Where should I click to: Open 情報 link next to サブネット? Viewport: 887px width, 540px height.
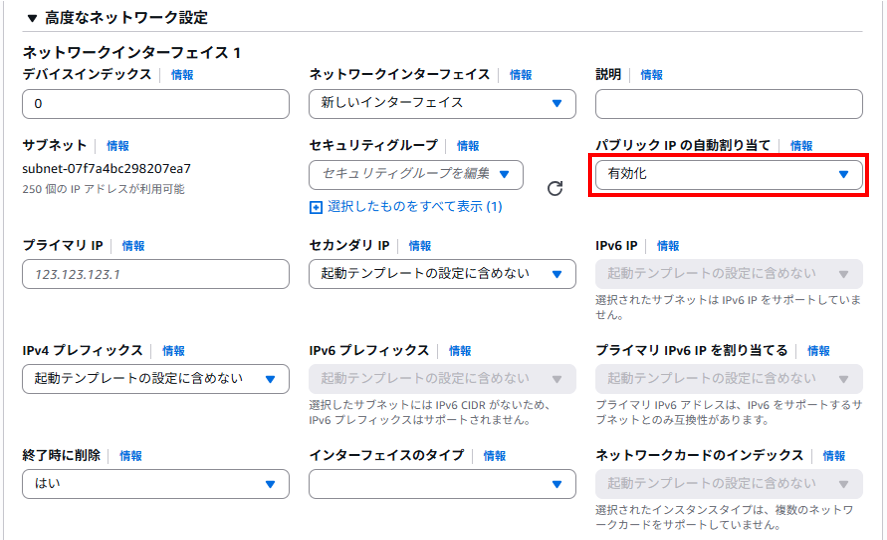pos(118,146)
